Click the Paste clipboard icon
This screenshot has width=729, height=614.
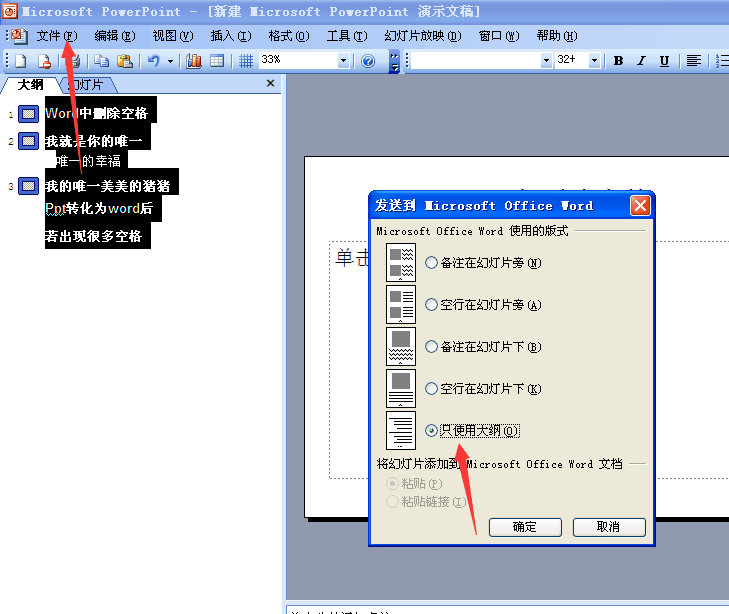tap(125, 61)
